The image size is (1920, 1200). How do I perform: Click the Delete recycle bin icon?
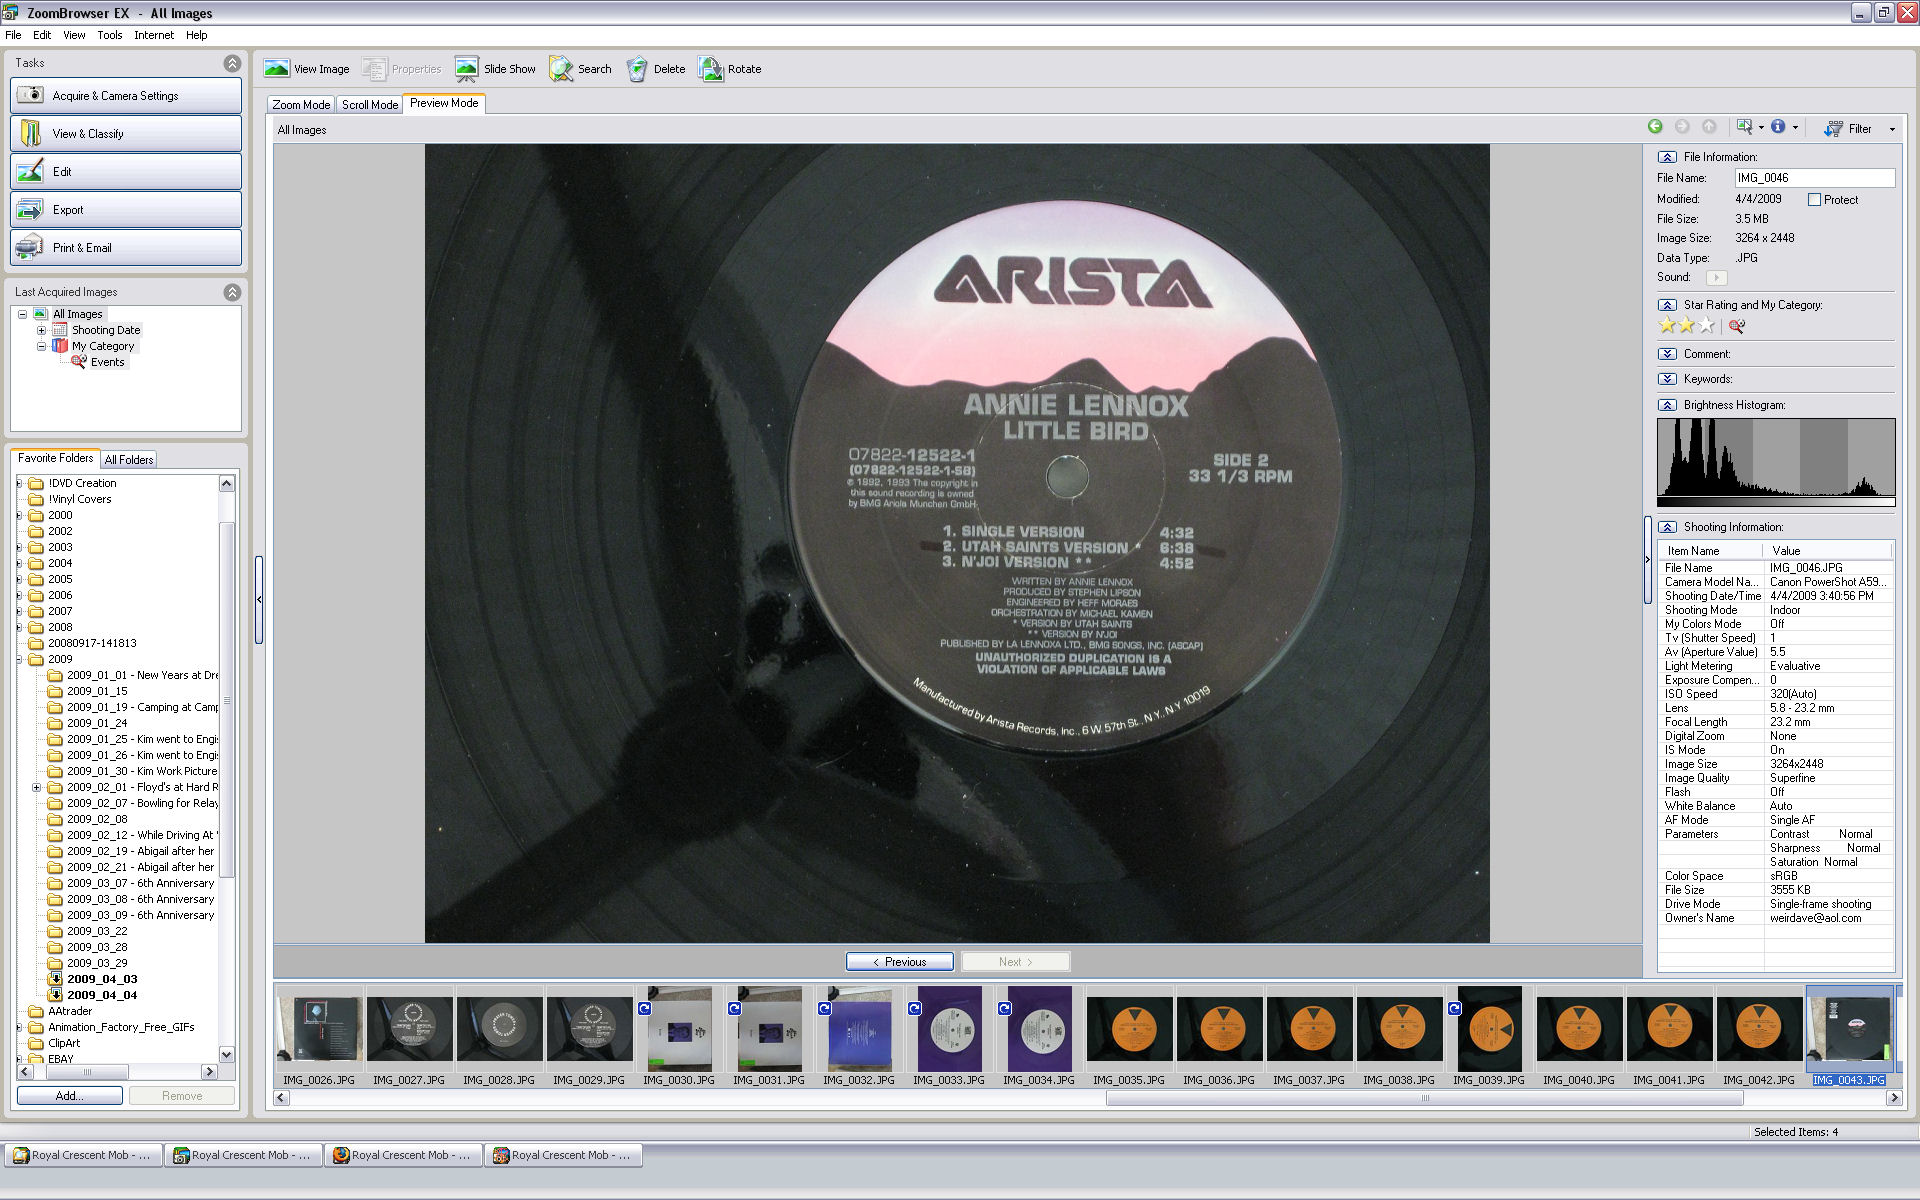[637, 69]
